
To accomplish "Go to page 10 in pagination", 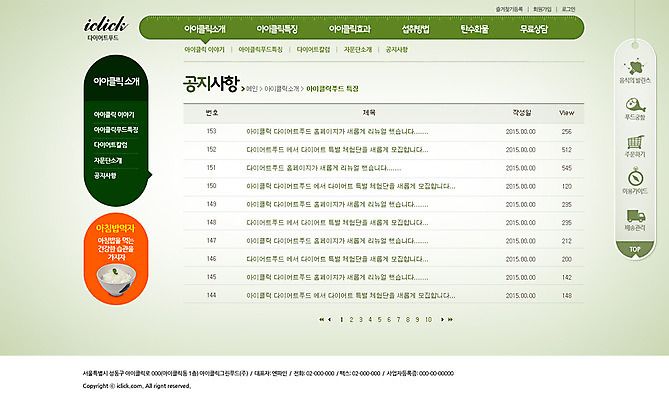I will click(428, 319).
